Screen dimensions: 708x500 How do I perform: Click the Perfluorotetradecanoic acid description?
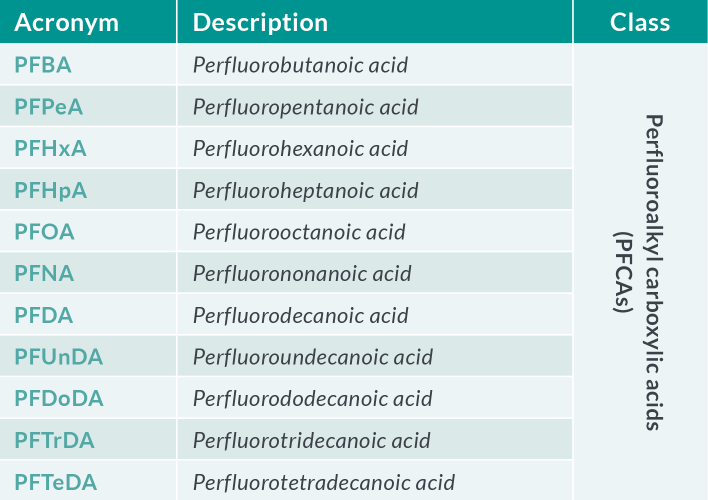[x=324, y=482]
